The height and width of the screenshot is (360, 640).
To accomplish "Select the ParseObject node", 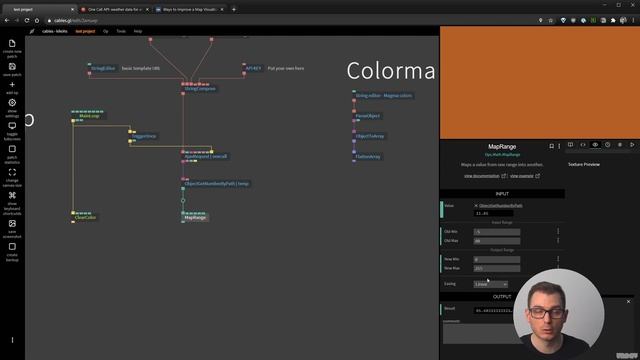I will (x=367, y=116).
